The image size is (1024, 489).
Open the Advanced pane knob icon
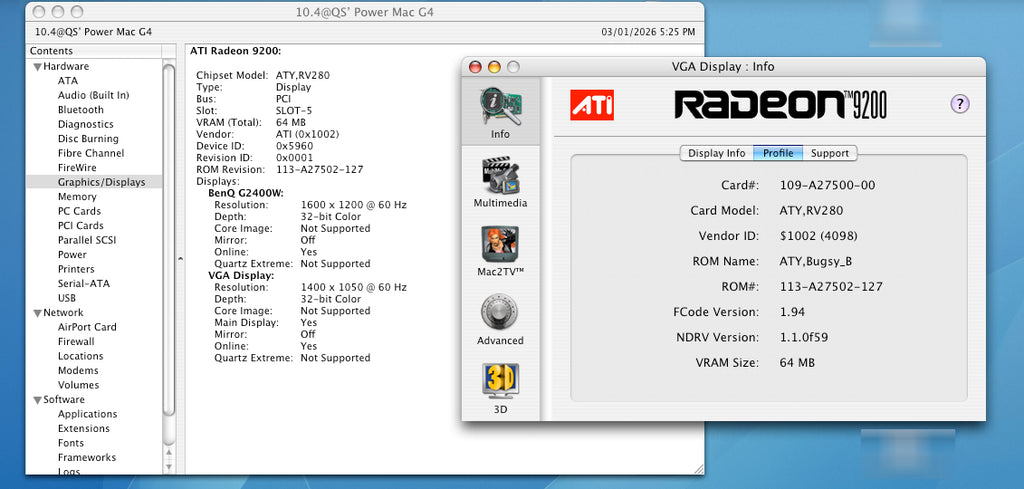[500, 312]
